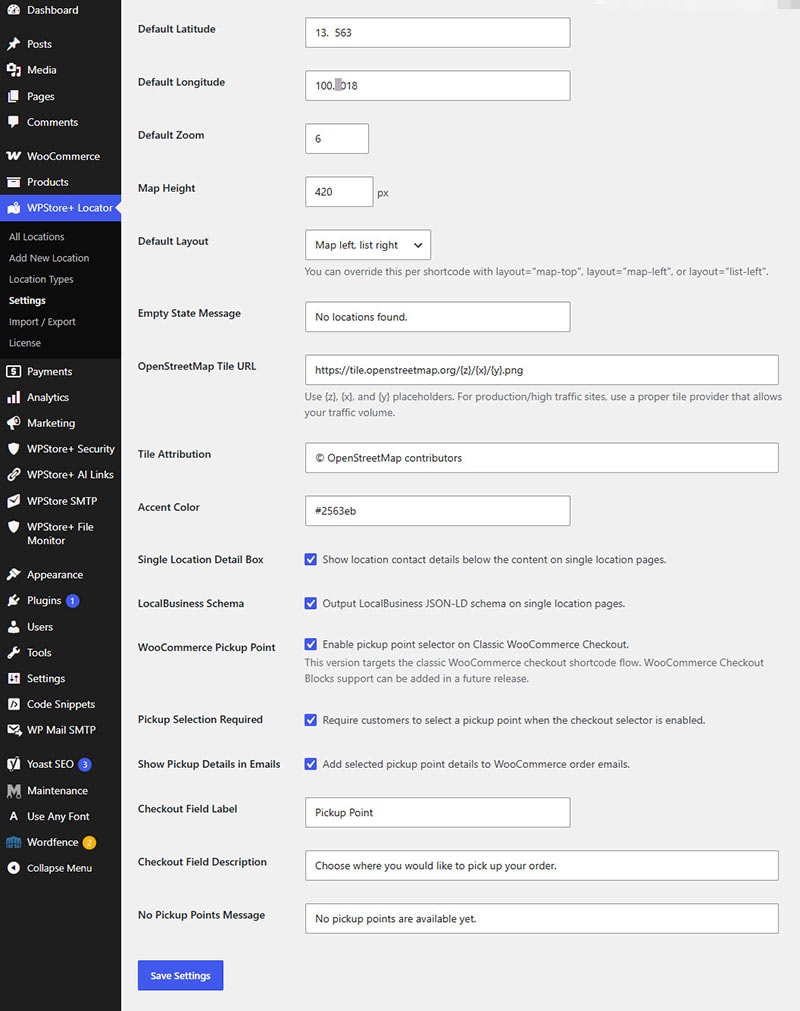Click the Save Settings button
This screenshot has width=800, height=1011.
tap(180, 976)
